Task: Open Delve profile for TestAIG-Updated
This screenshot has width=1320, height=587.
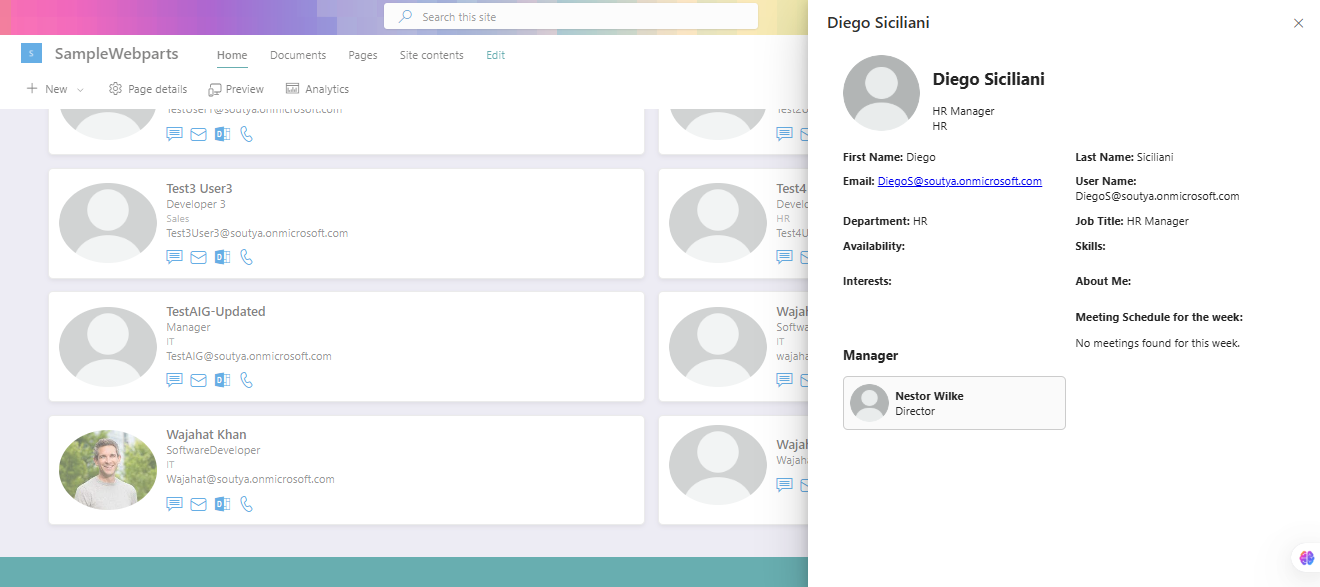Action: click(222, 380)
